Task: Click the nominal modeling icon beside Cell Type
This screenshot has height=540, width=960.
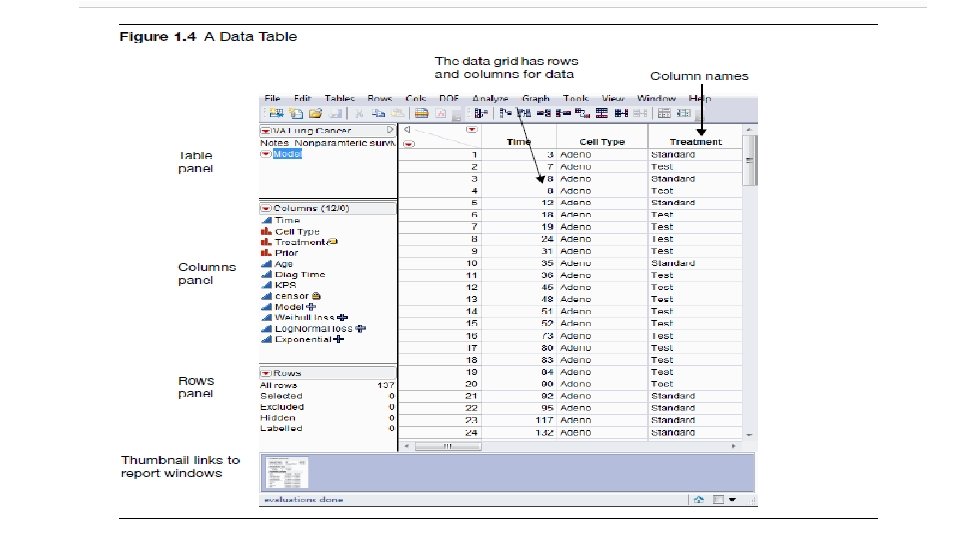Action: [266, 231]
